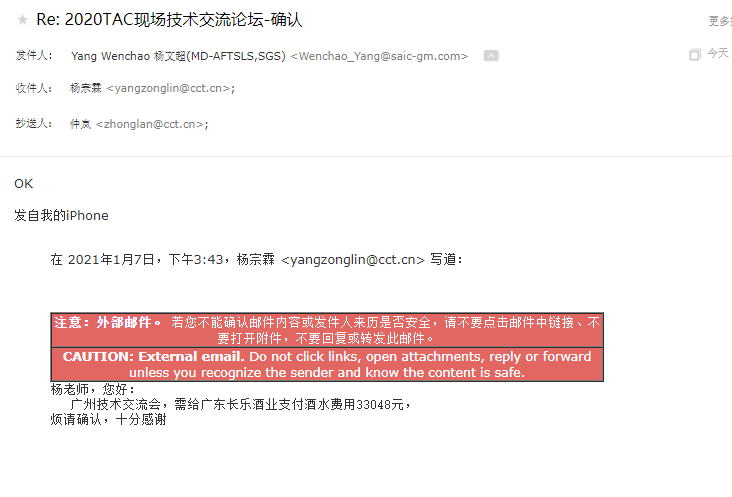Click zhonglan@cct.cn in the CC row

[x=150, y=124]
